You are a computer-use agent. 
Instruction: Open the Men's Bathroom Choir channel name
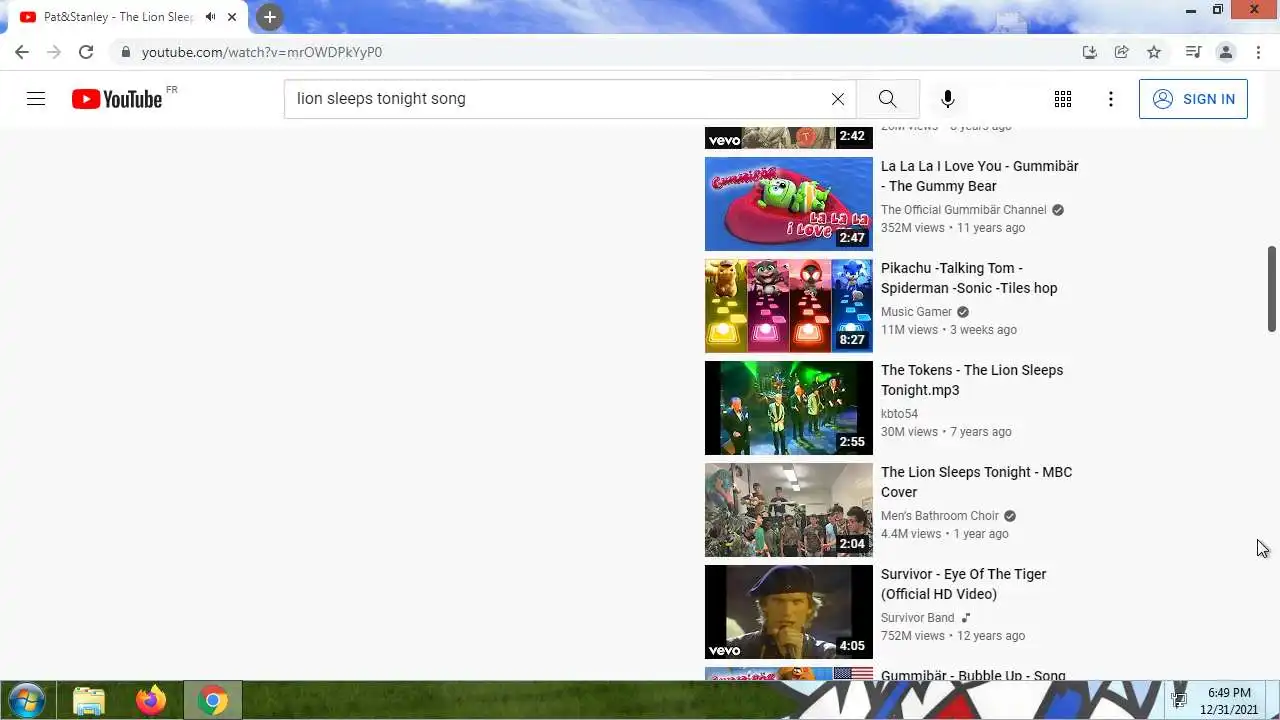click(939, 516)
